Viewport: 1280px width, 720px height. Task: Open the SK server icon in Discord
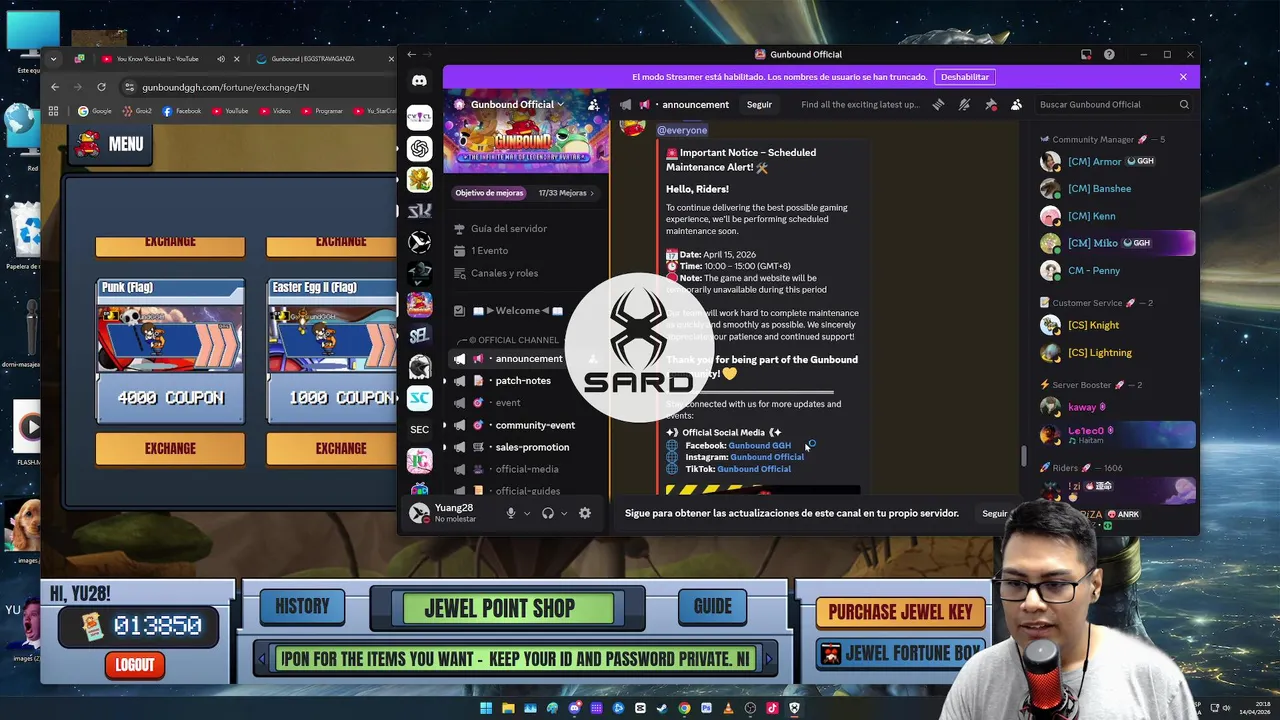[419, 211]
